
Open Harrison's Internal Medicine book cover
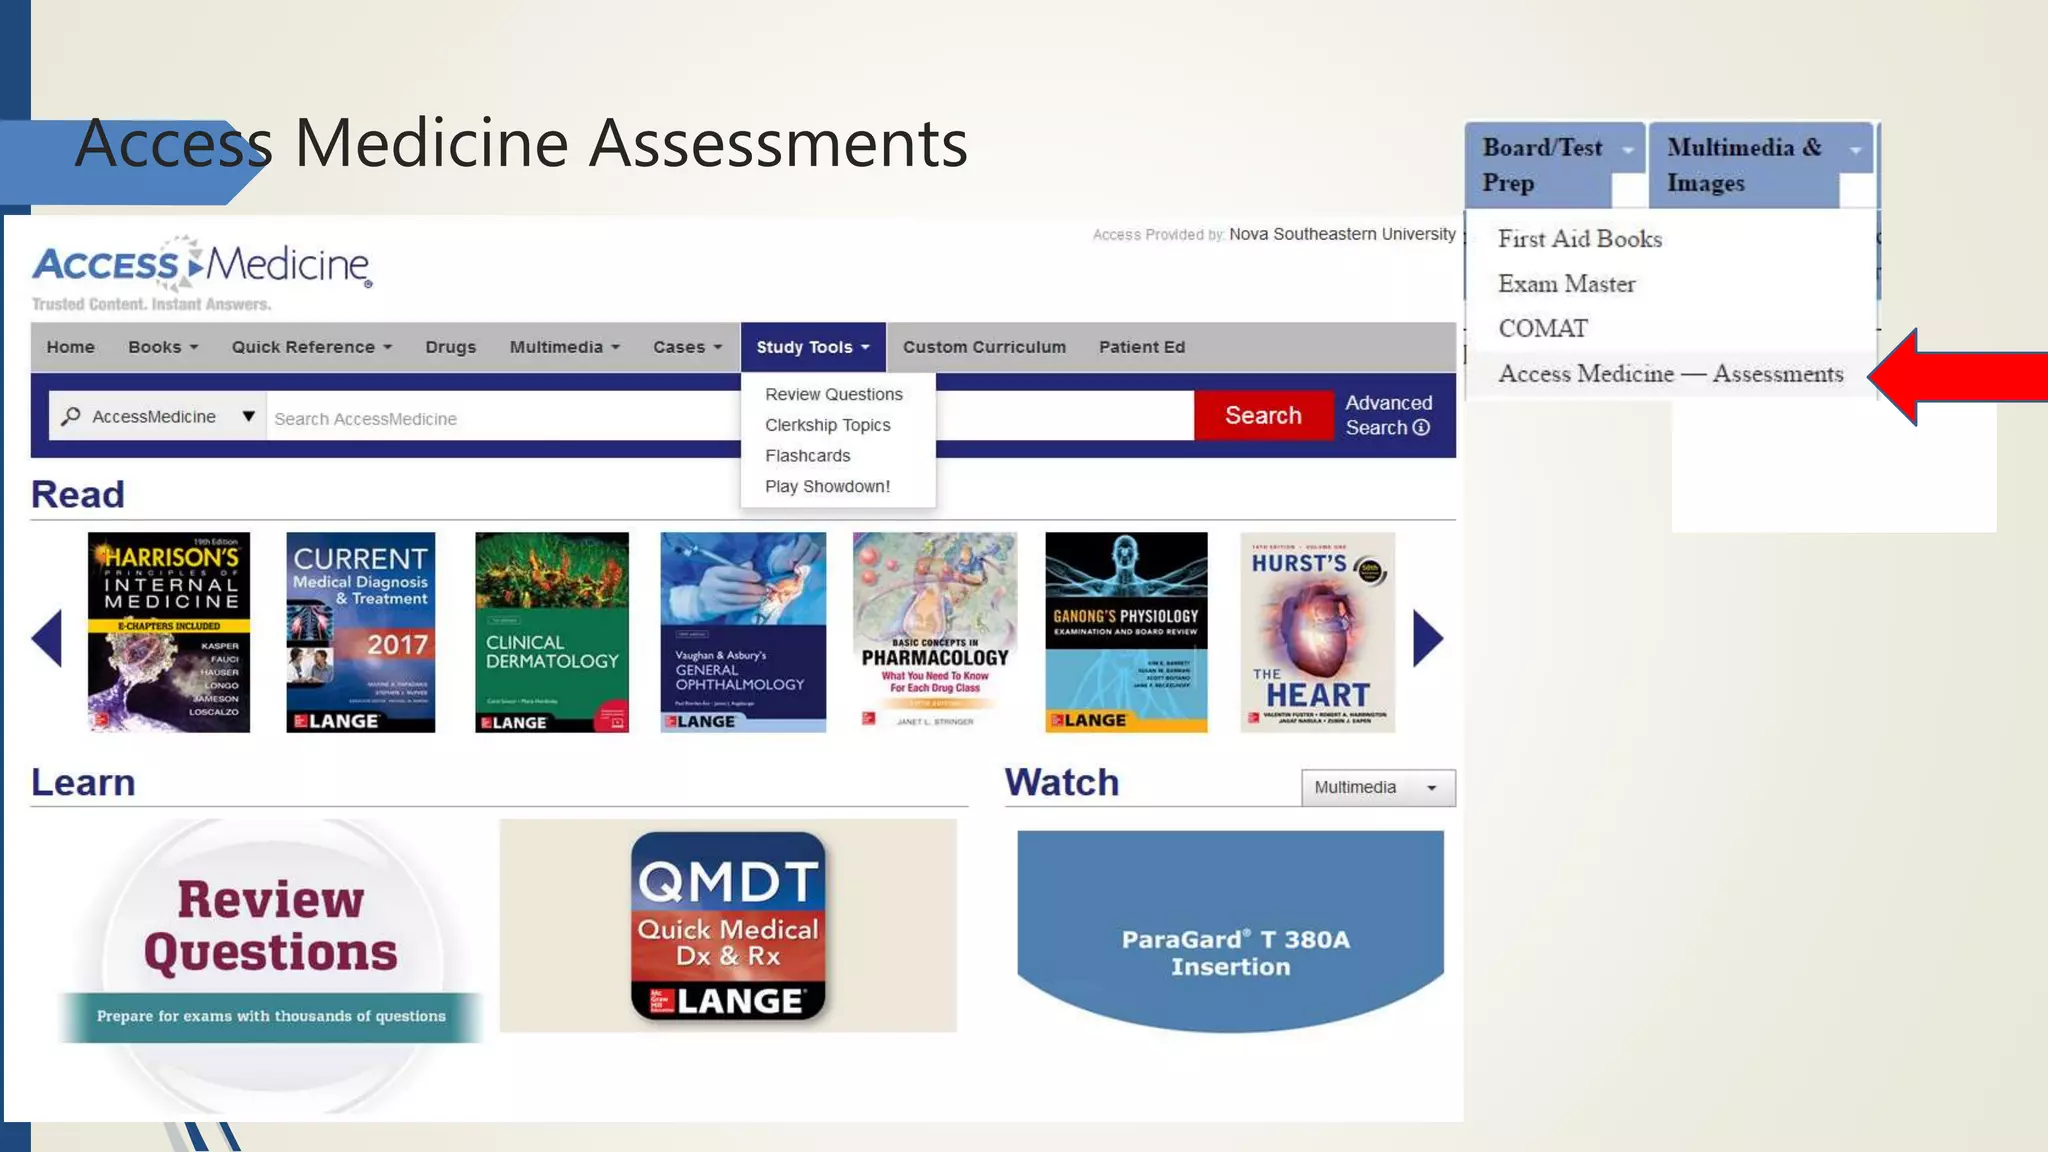point(169,632)
